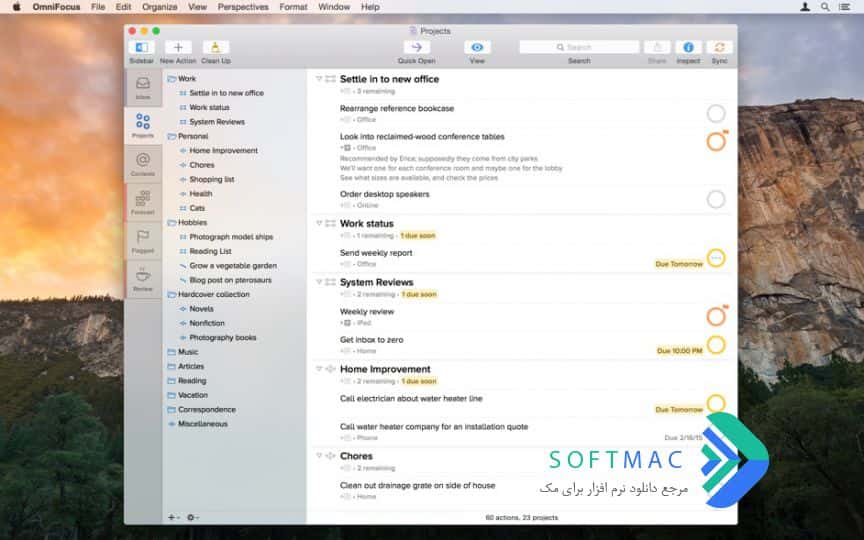Run Clean Up from toolbar
The width and height of the screenshot is (864, 540).
click(x=215, y=47)
